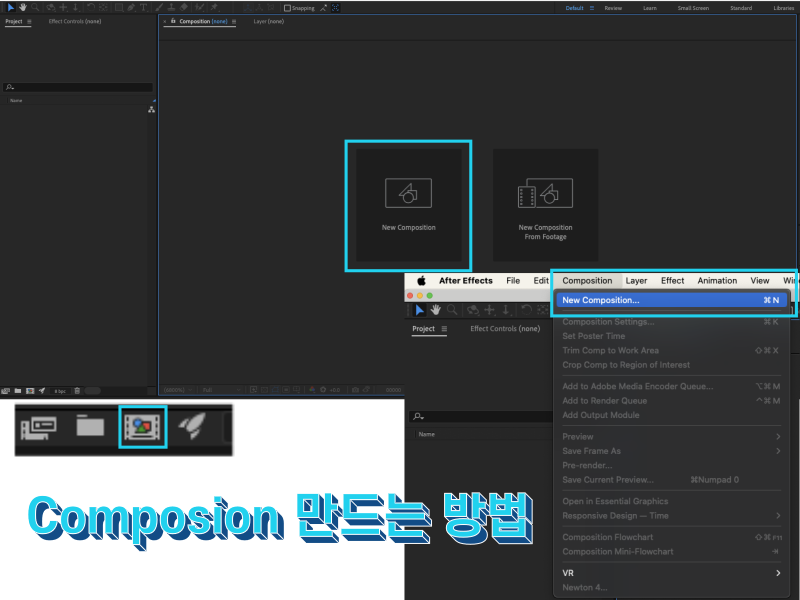
Task: Select the Zoom tool in the inset Mac window
Action: [452, 310]
